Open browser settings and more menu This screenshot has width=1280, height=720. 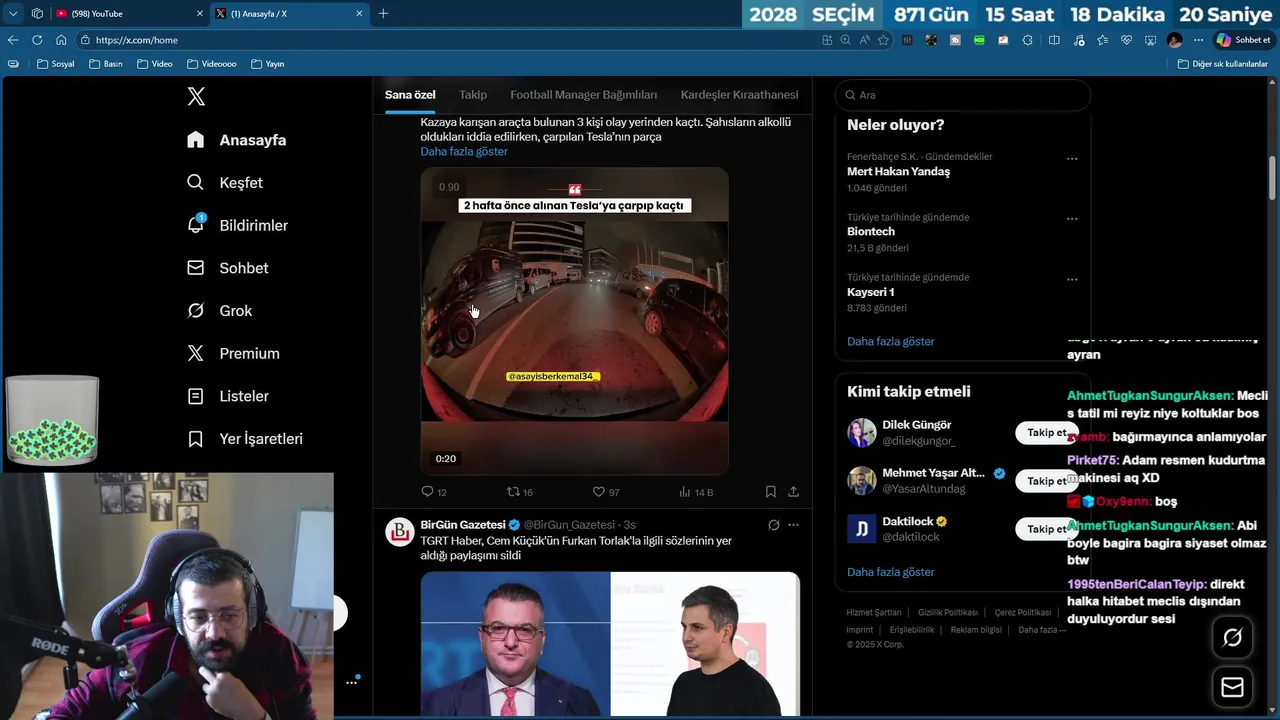point(1198,40)
